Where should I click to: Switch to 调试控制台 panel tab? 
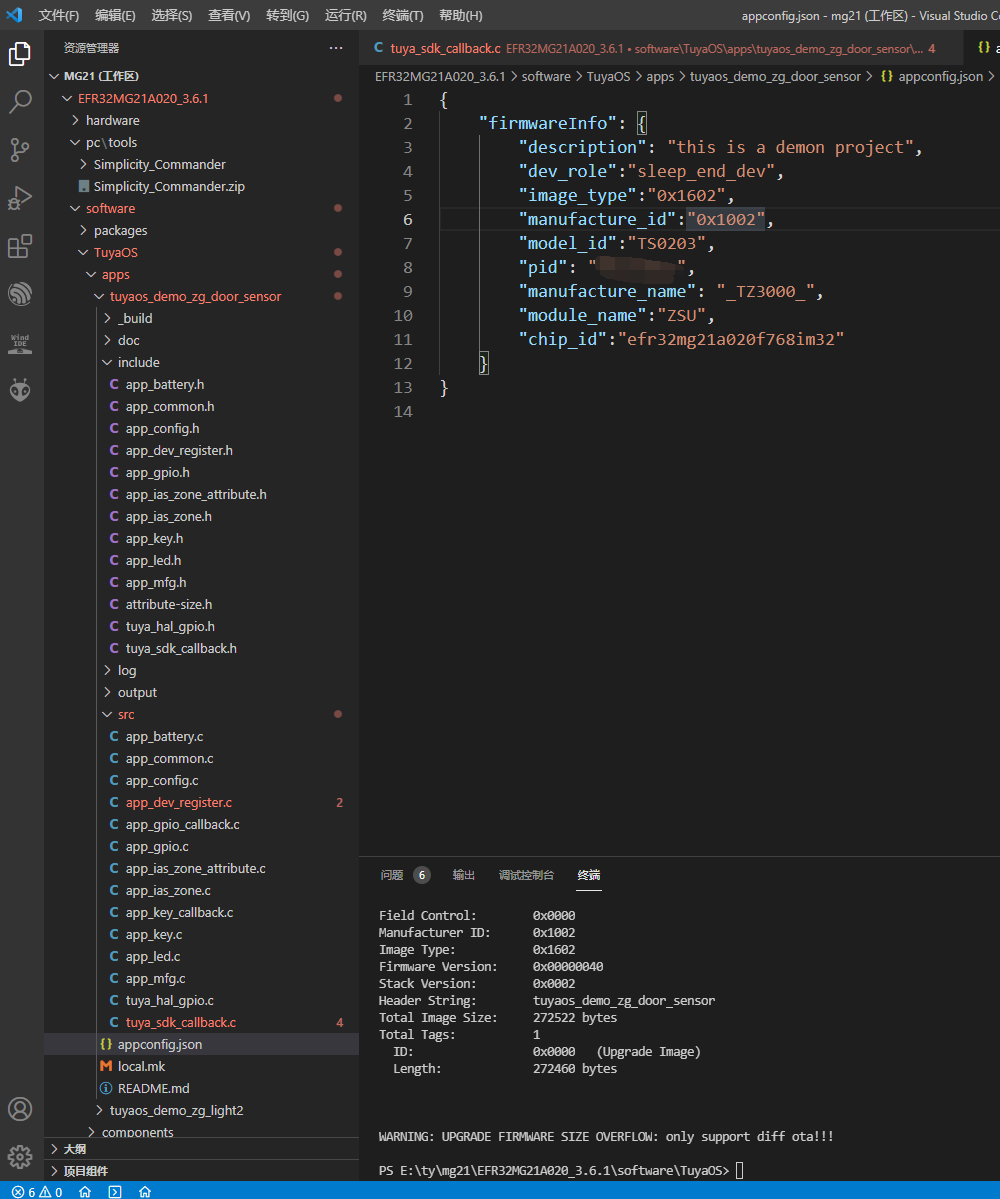click(526, 875)
